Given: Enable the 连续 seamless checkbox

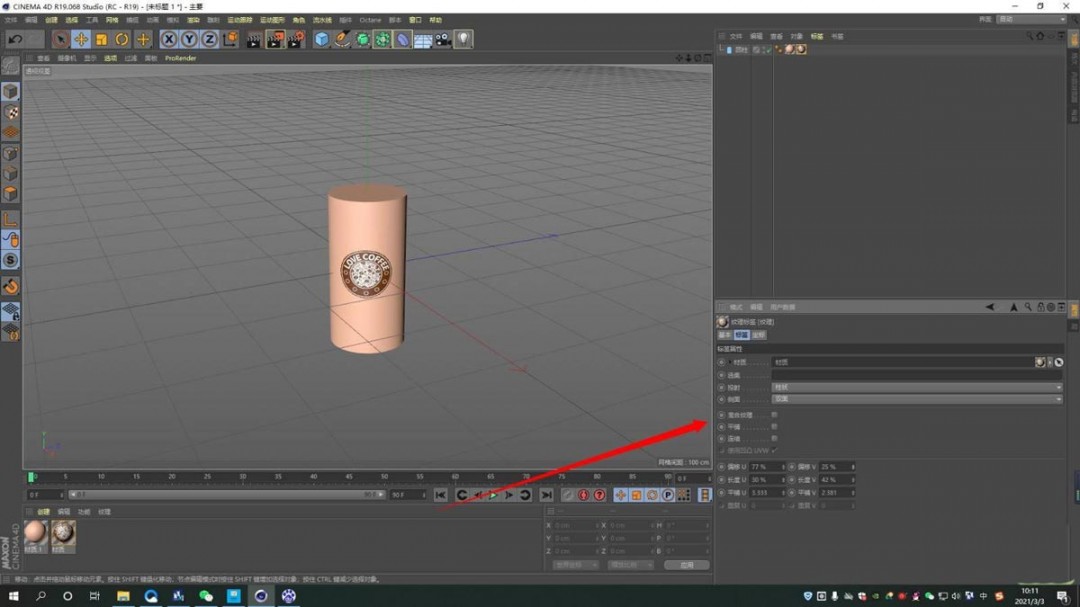Looking at the screenshot, I should [x=774, y=438].
